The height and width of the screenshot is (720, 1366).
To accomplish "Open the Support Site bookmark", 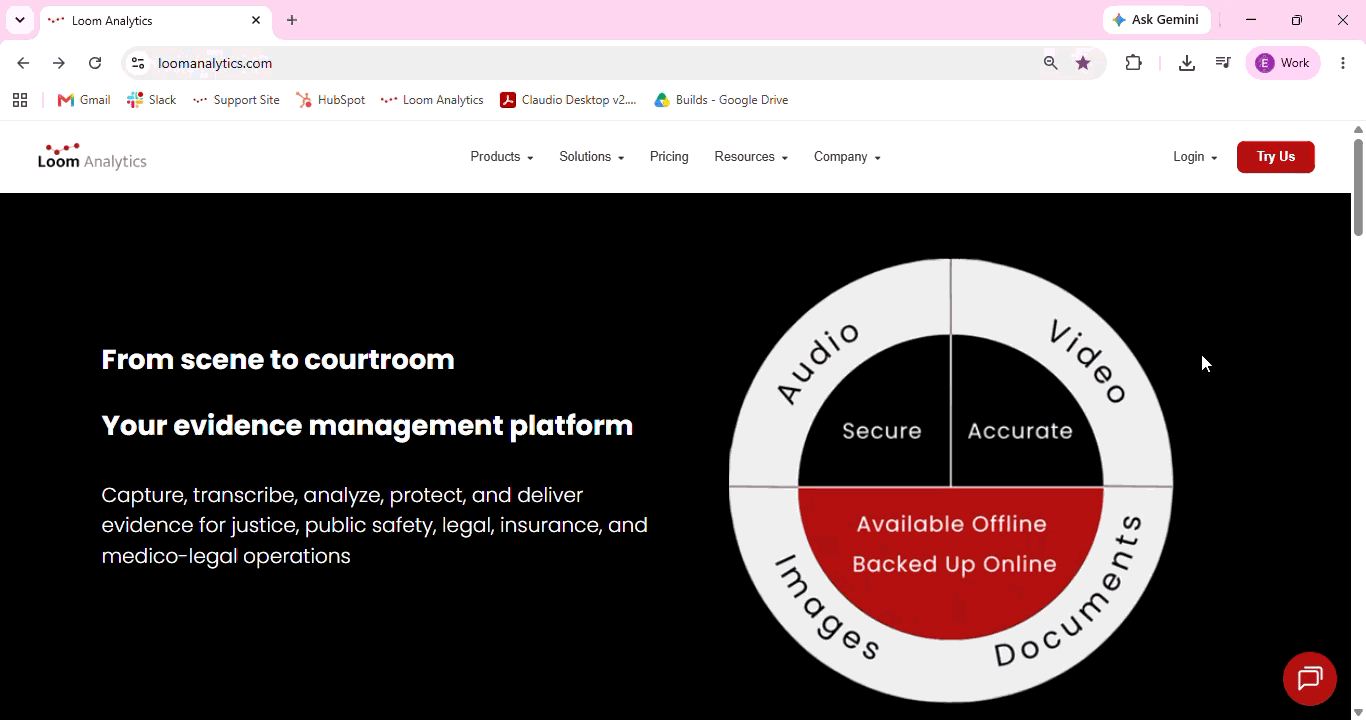I will [236, 100].
